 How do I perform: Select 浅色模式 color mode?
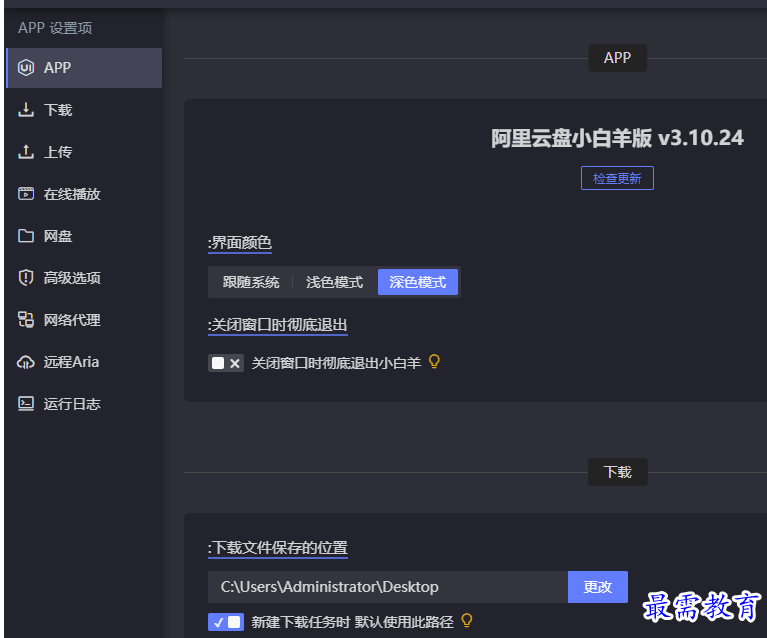click(x=335, y=282)
